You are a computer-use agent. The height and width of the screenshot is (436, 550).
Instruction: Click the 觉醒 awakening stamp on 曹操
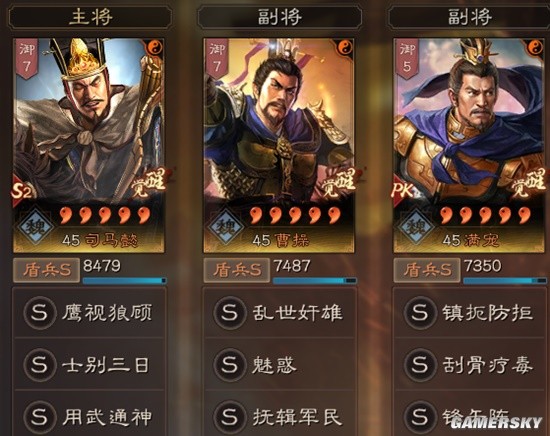[339, 182]
